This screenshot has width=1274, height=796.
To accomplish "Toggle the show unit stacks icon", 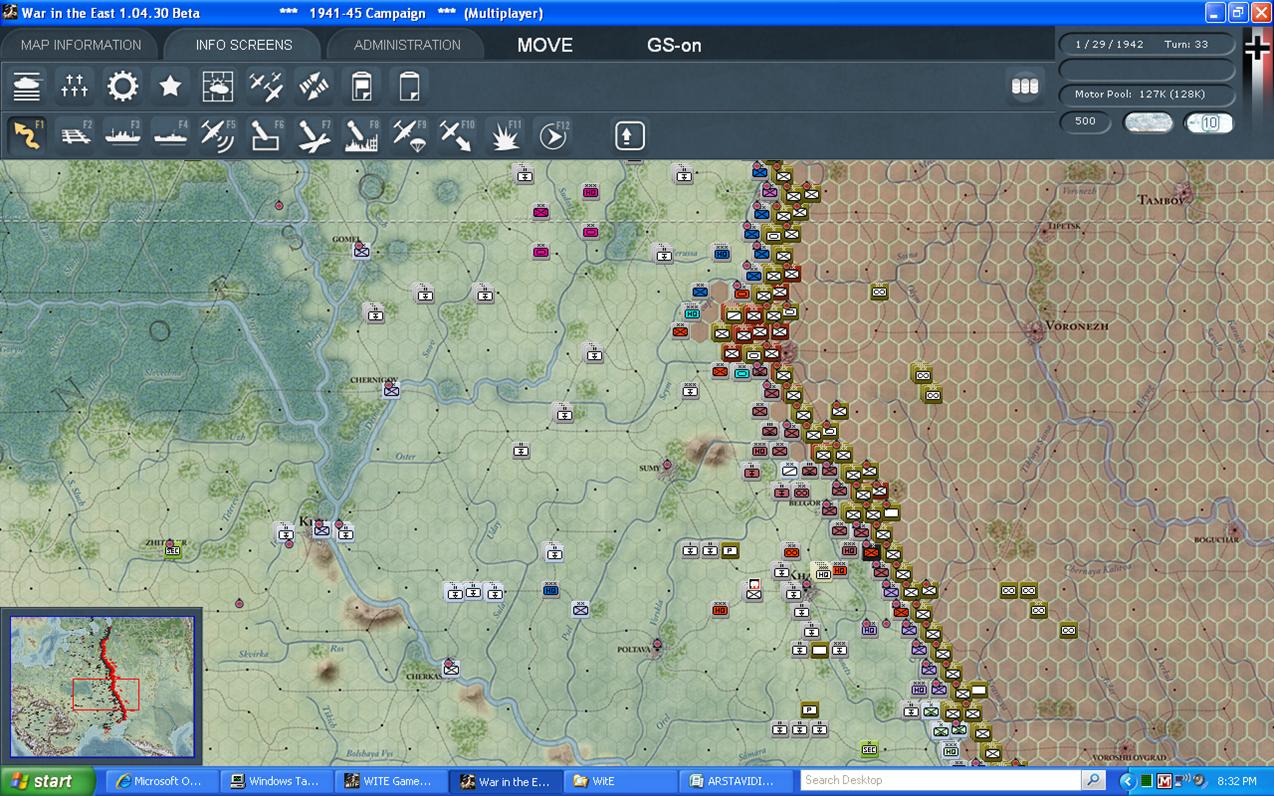I will (1025, 86).
